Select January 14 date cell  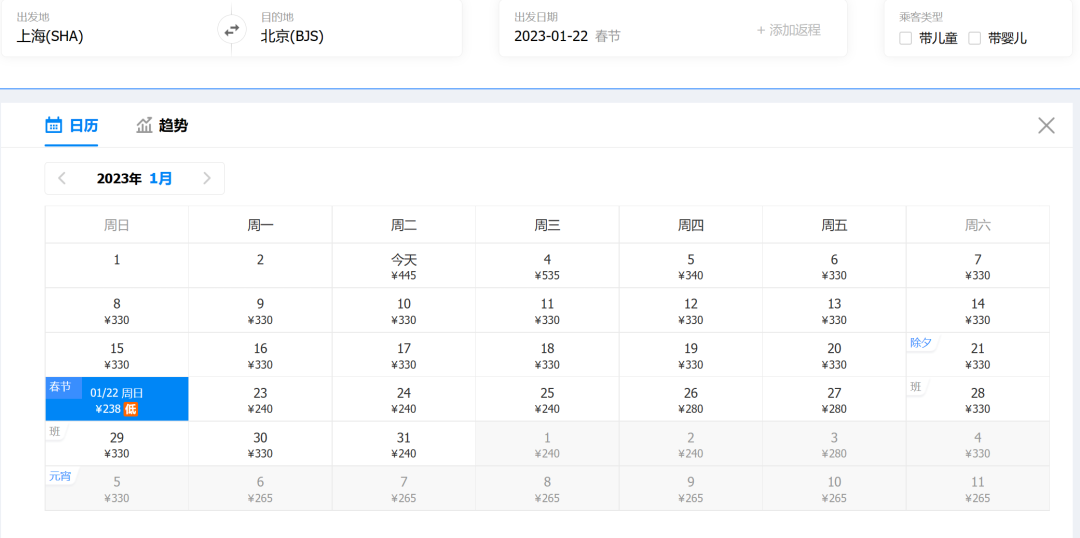pos(977,310)
